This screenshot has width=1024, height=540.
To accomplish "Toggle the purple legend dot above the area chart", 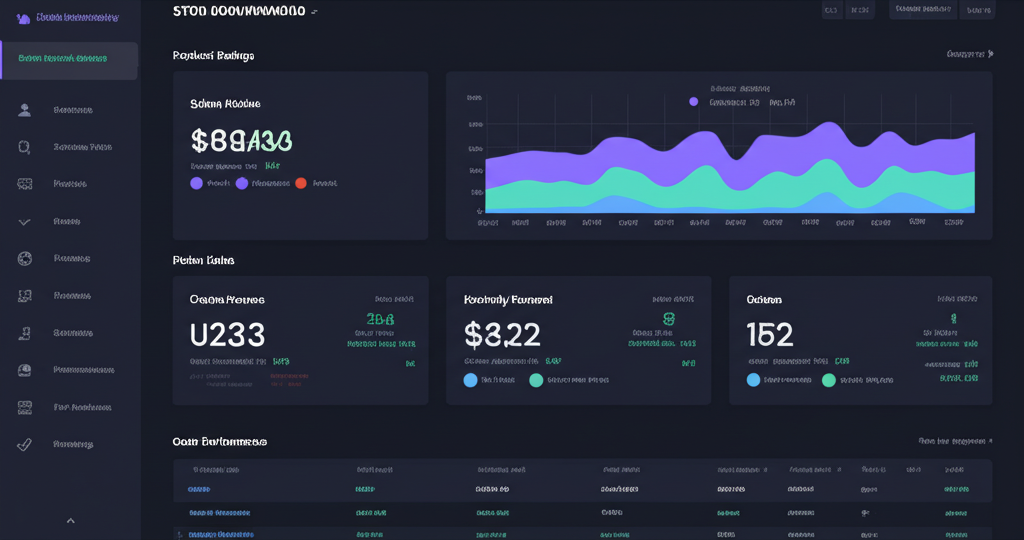I will pyautogui.click(x=694, y=102).
